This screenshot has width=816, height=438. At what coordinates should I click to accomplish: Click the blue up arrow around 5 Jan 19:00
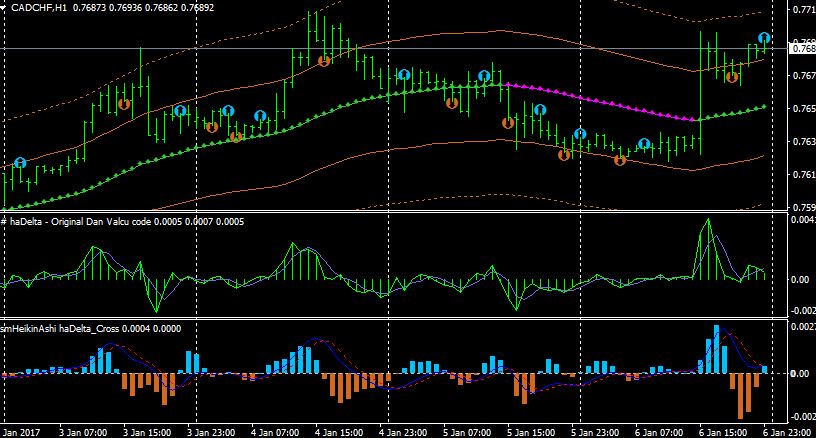(x=540, y=110)
